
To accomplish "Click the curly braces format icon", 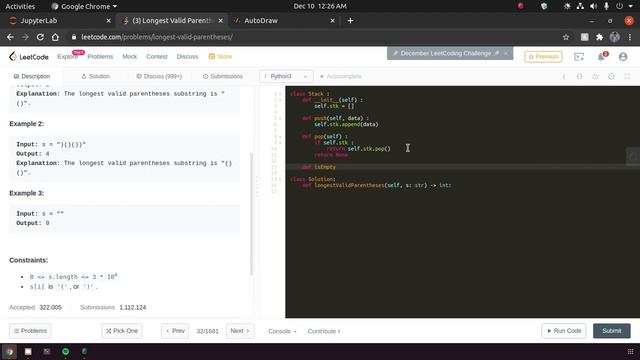I will click(579, 76).
